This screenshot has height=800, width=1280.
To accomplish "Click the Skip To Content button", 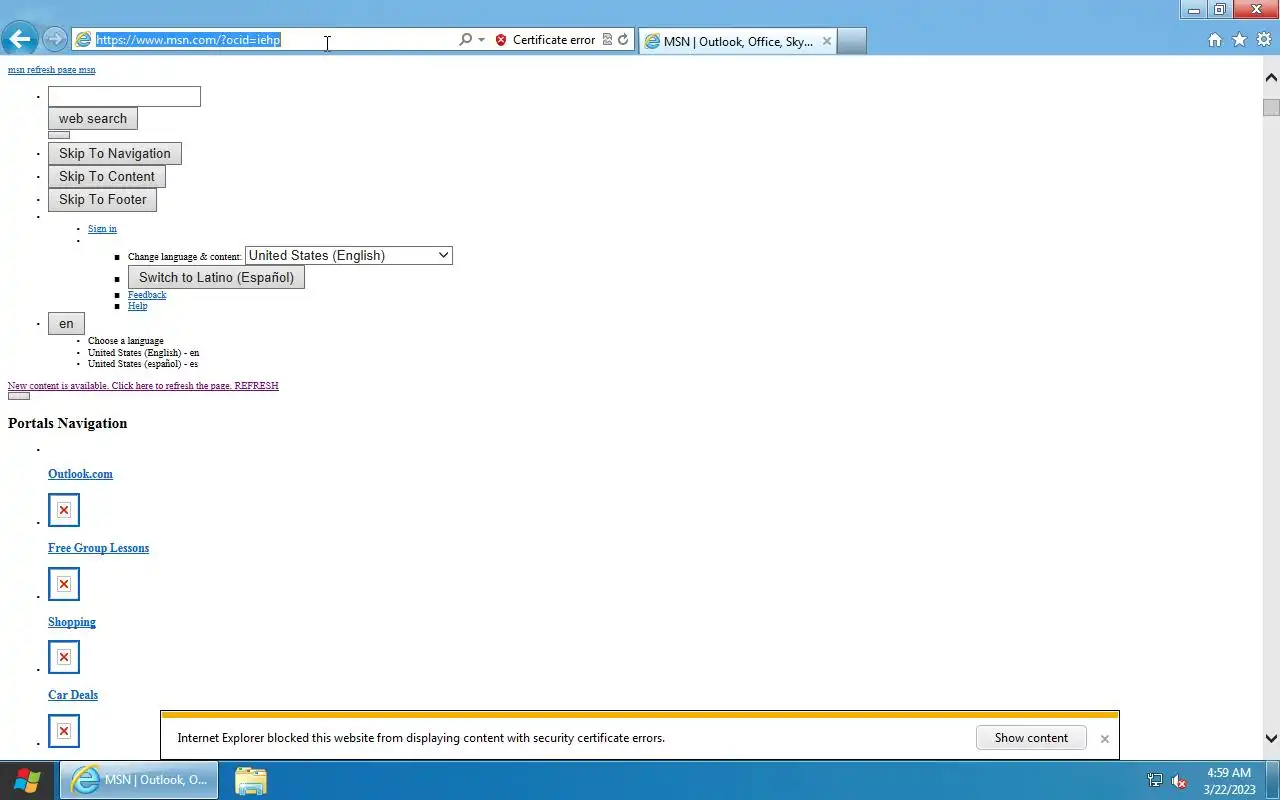I will [107, 177].
